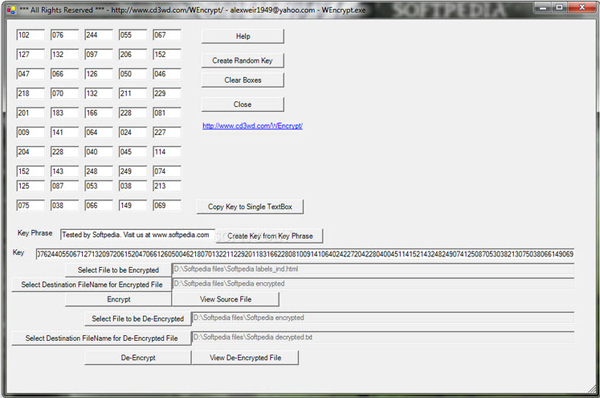Click Copy Key to Single TextBox
This screenshot has height=398, width=600.
click(250, 207)
